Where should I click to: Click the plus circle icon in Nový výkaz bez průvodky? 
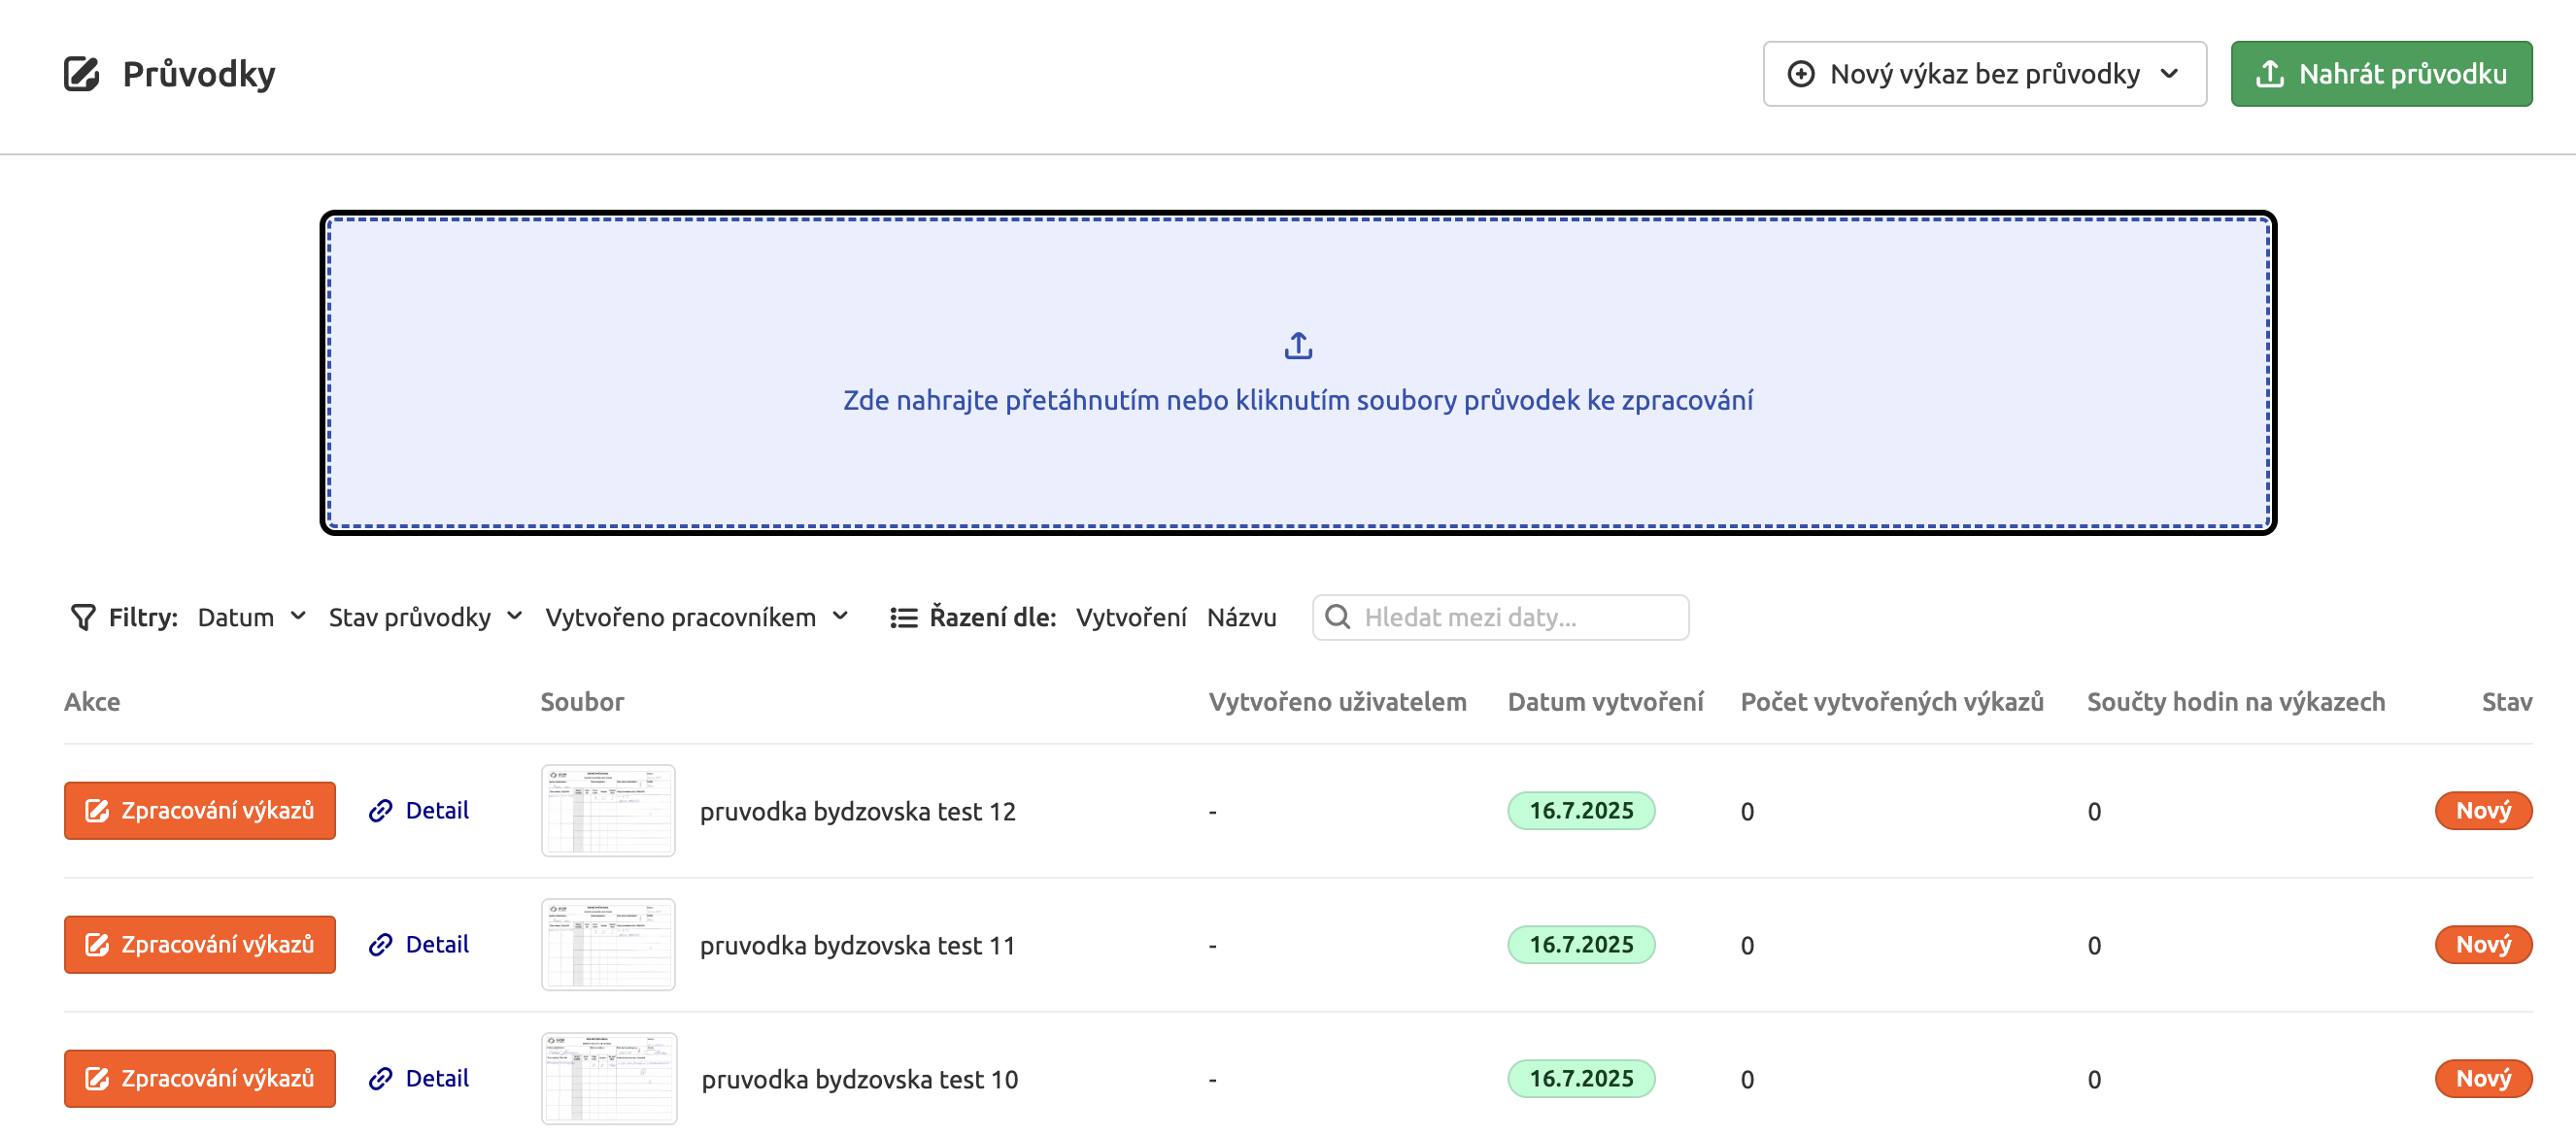1802,73
